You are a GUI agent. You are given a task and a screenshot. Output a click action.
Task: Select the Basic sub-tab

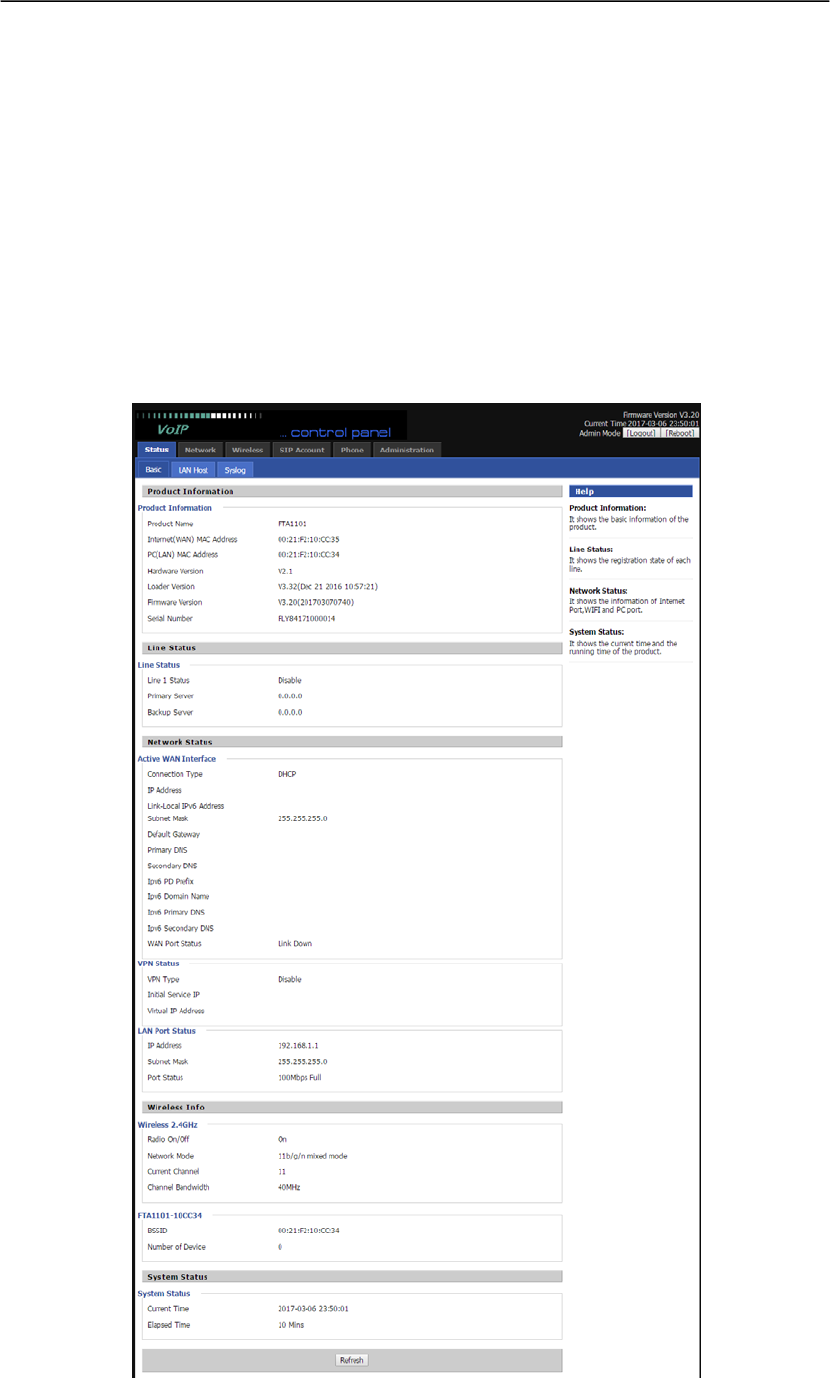(x=153, y=469)
